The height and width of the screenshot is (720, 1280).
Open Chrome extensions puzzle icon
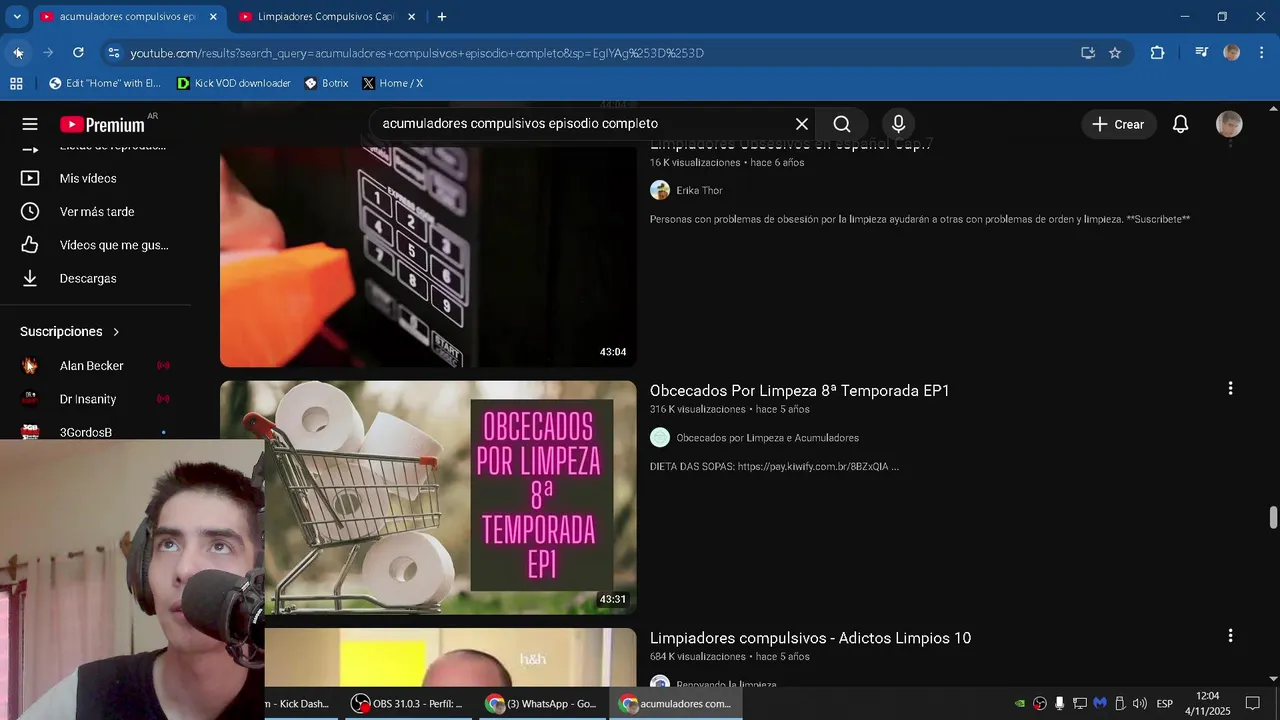tap(1158, 53)
